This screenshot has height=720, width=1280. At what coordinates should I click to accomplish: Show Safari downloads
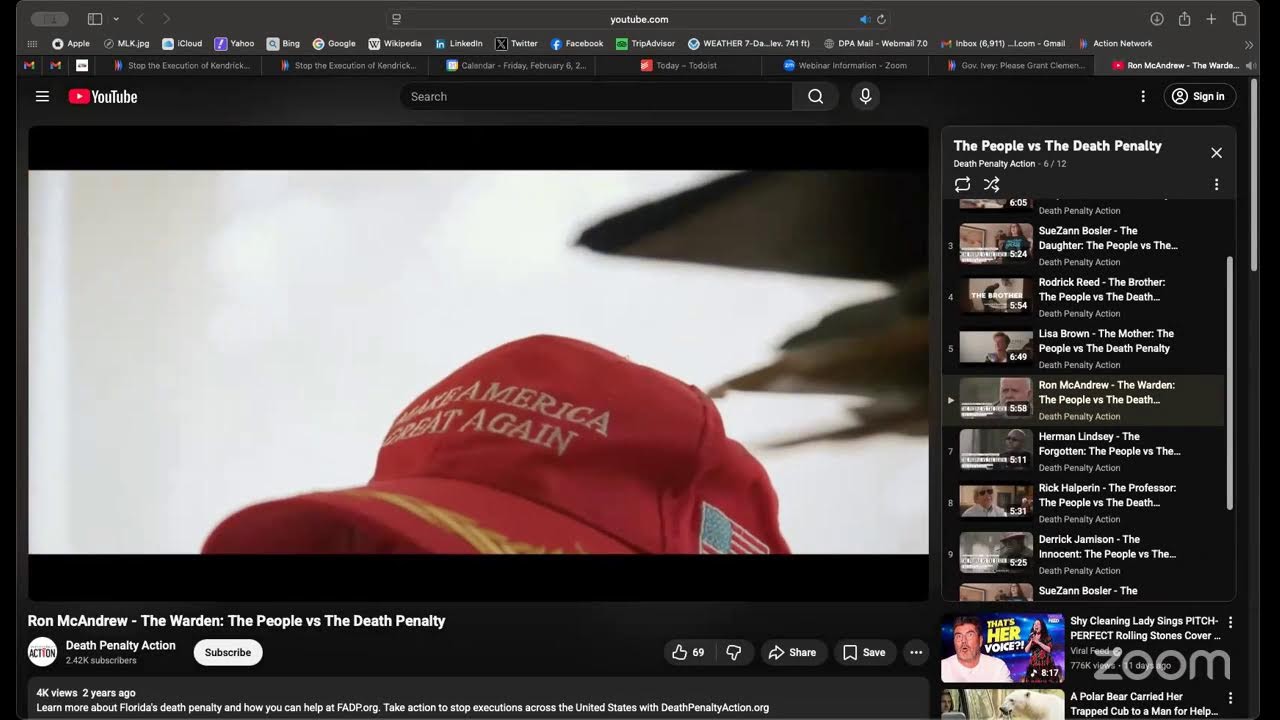(1157, 19)
